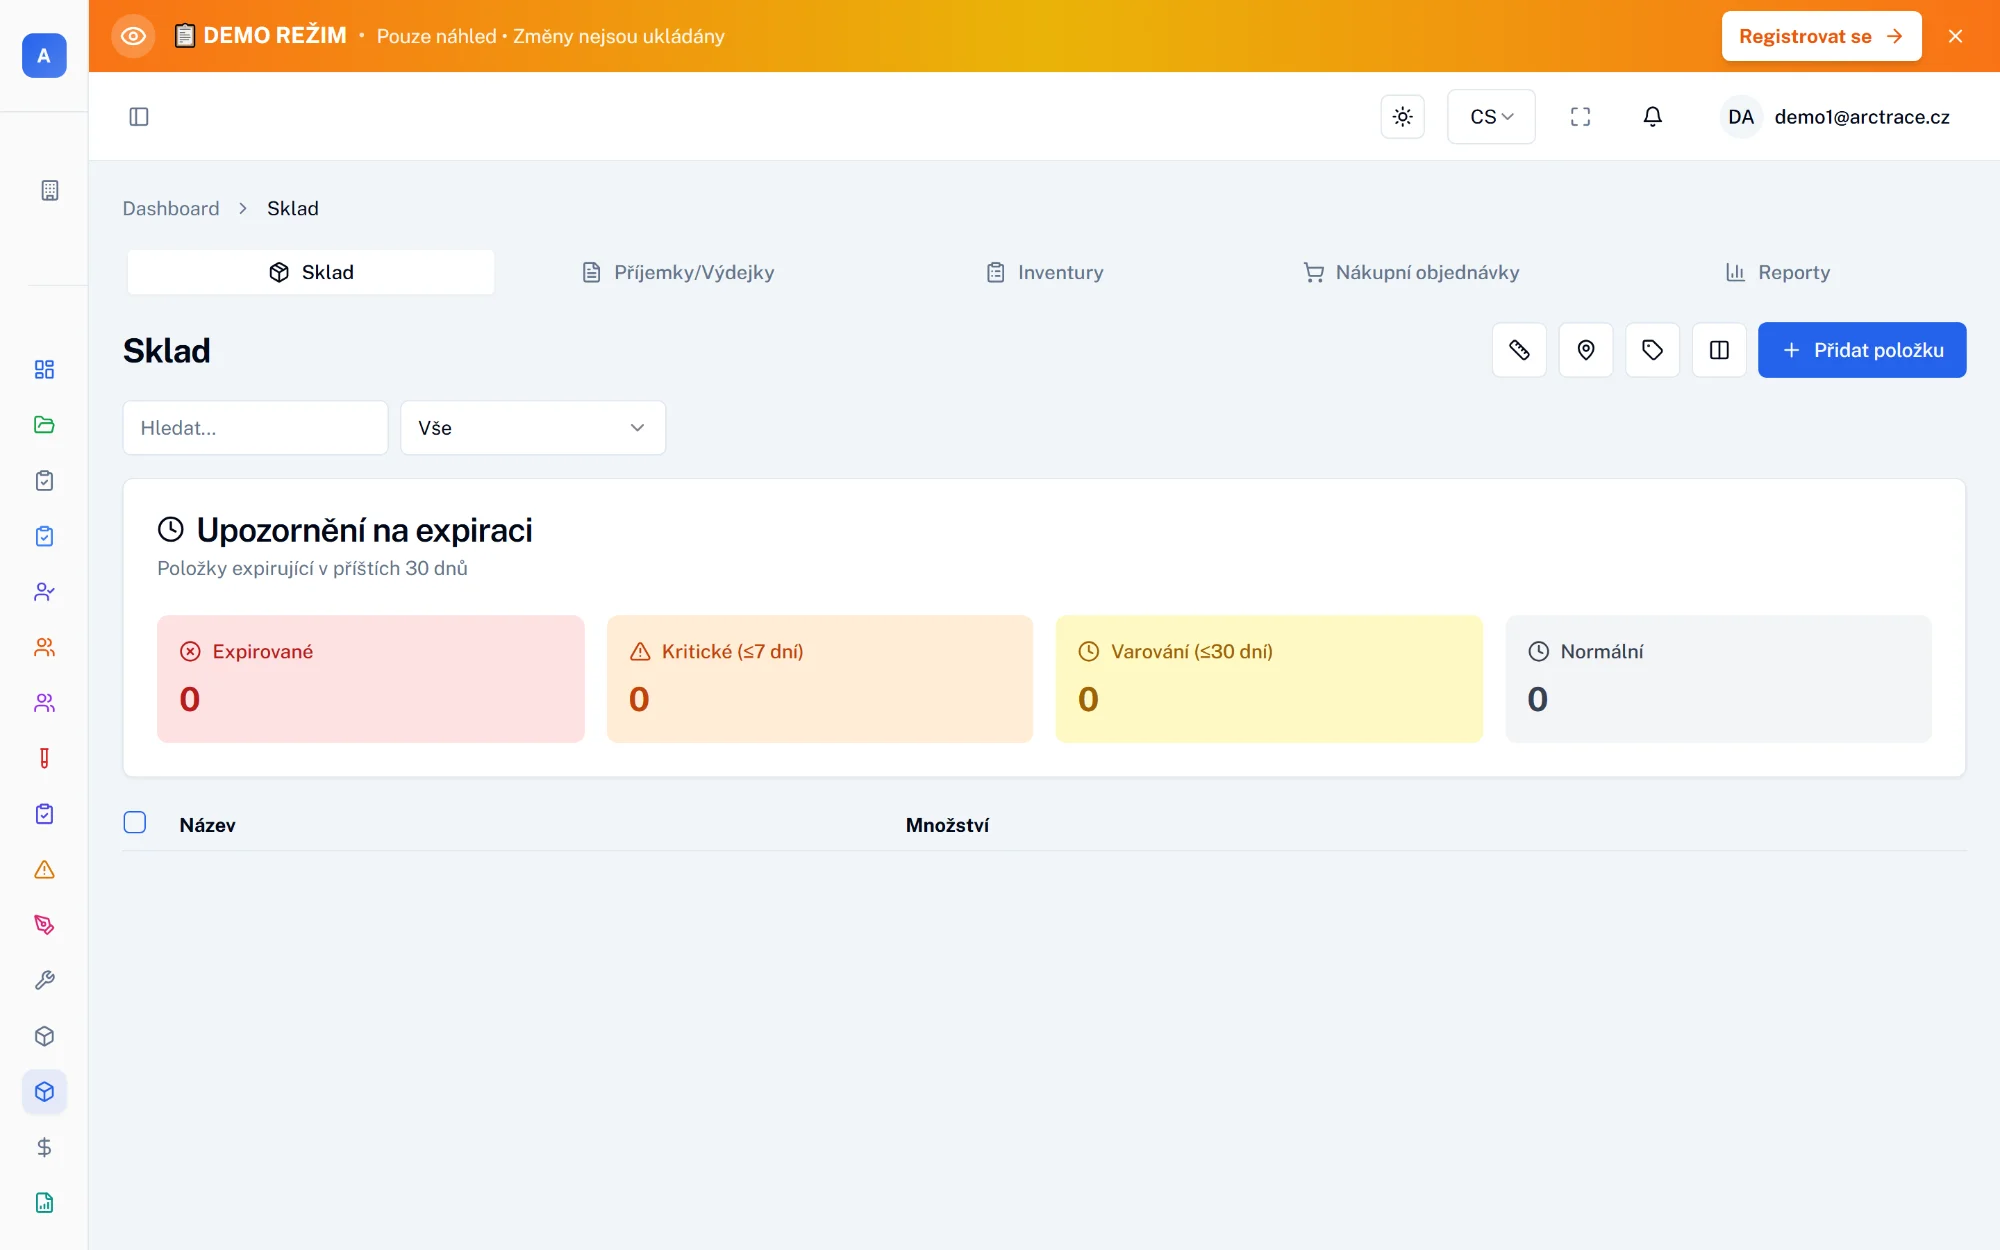This screenshot has height=1250, width=2000.
Task: Click the notification bell icon
Action: click(x=1652, y=117)
